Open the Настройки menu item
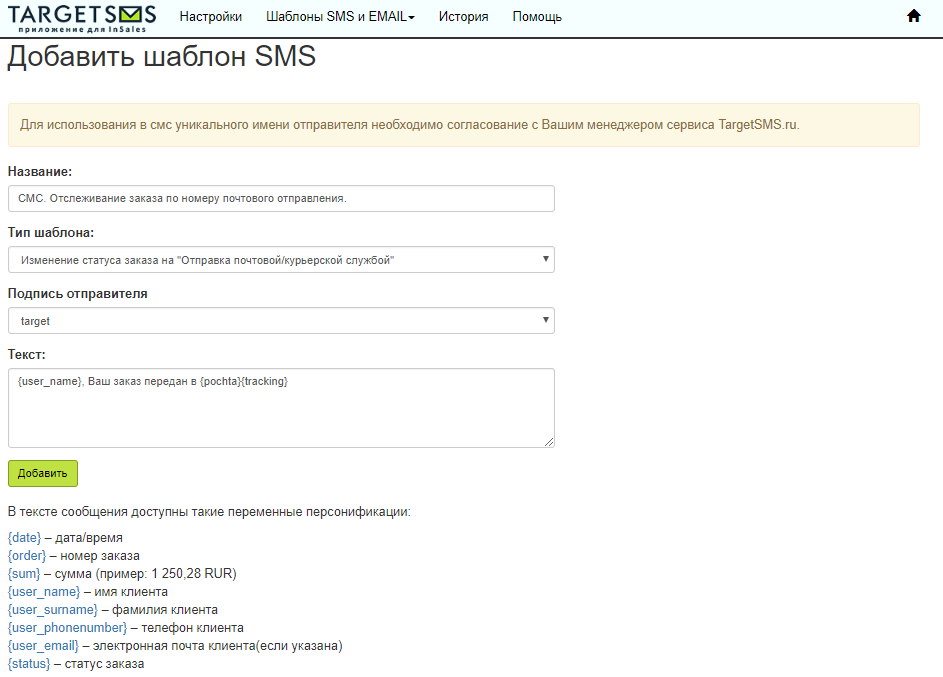The height and width of the screenshot is (677, 943). pyautogui.click(x=210, y=17)
